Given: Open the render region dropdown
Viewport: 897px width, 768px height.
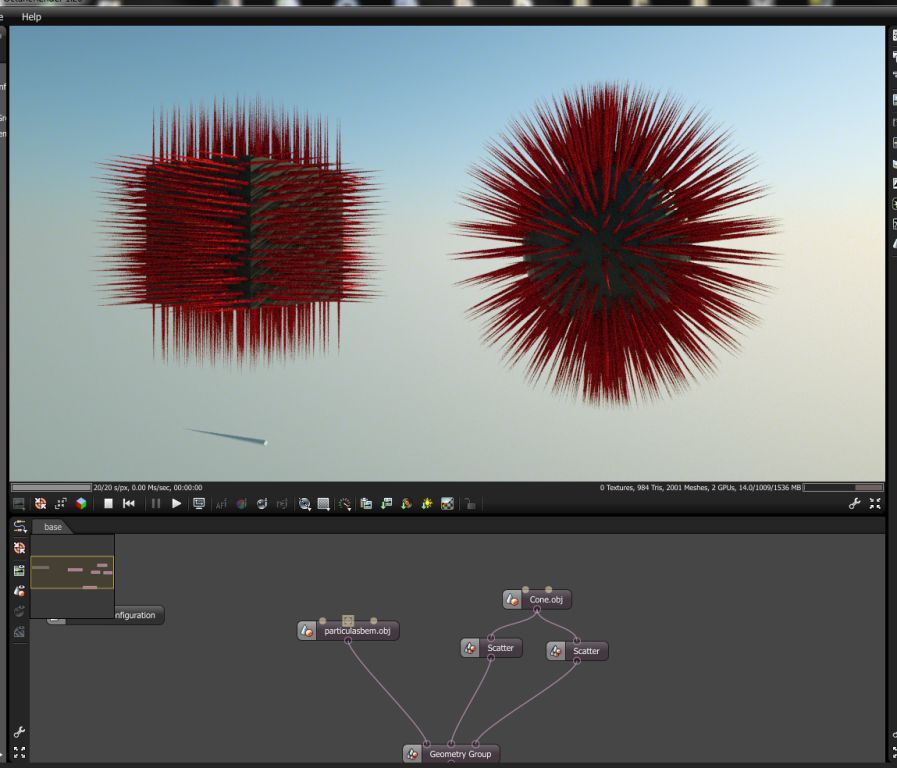Looking at the screenshot, I should 324,504.
